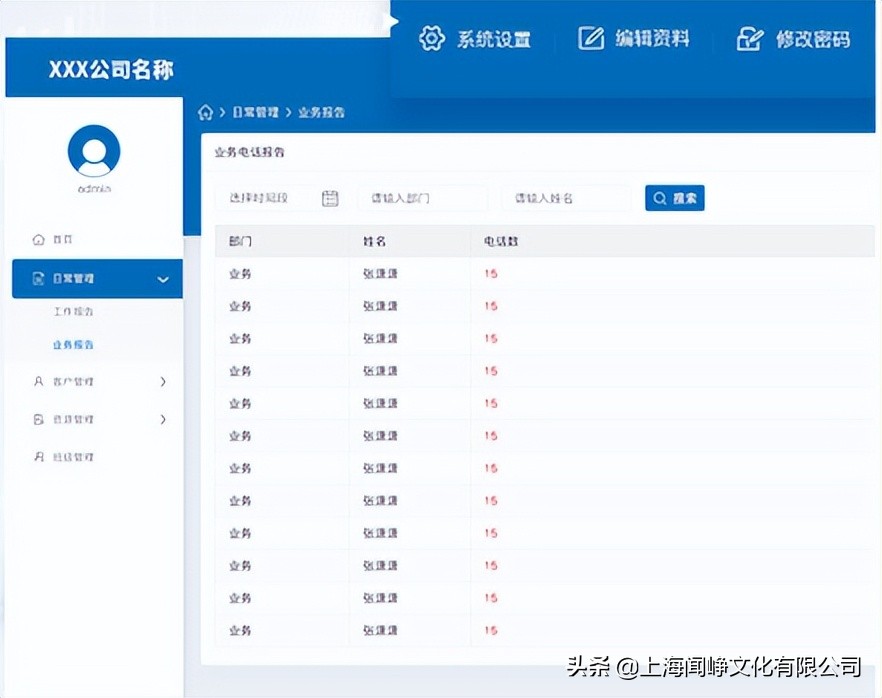Screen dimensions: 882x698
Task: Click 日常管理 in the breadcrumb
Action: pos(255,112)
